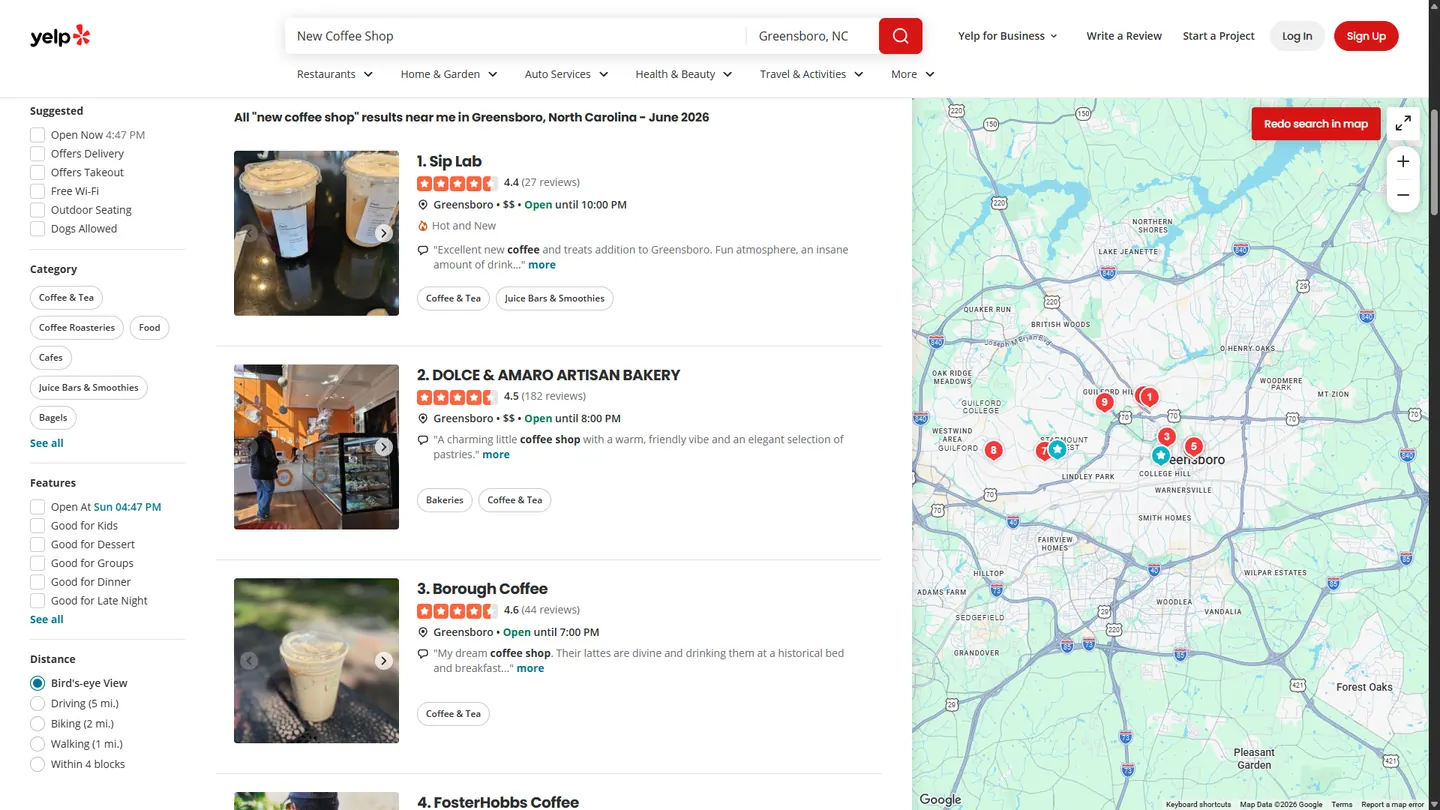Check the Dogs Allowed filter
The width and height of the screenshot is (1440, 810).
(x=37, y=229)
